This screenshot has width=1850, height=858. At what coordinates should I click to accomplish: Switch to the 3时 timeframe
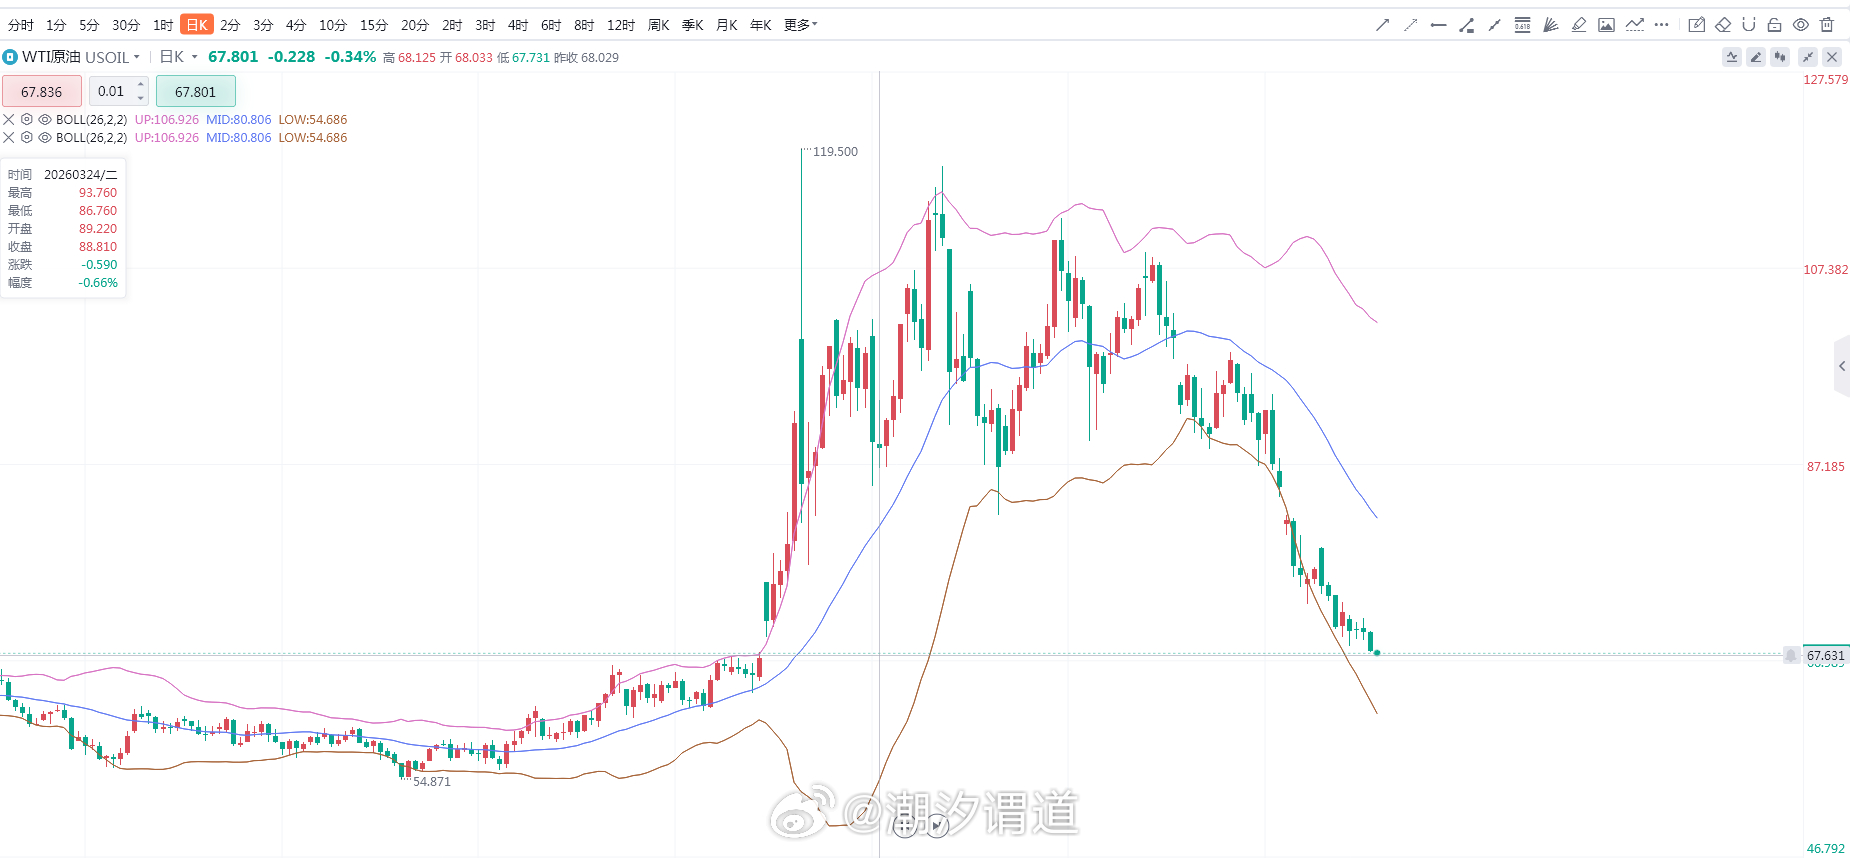485,25
